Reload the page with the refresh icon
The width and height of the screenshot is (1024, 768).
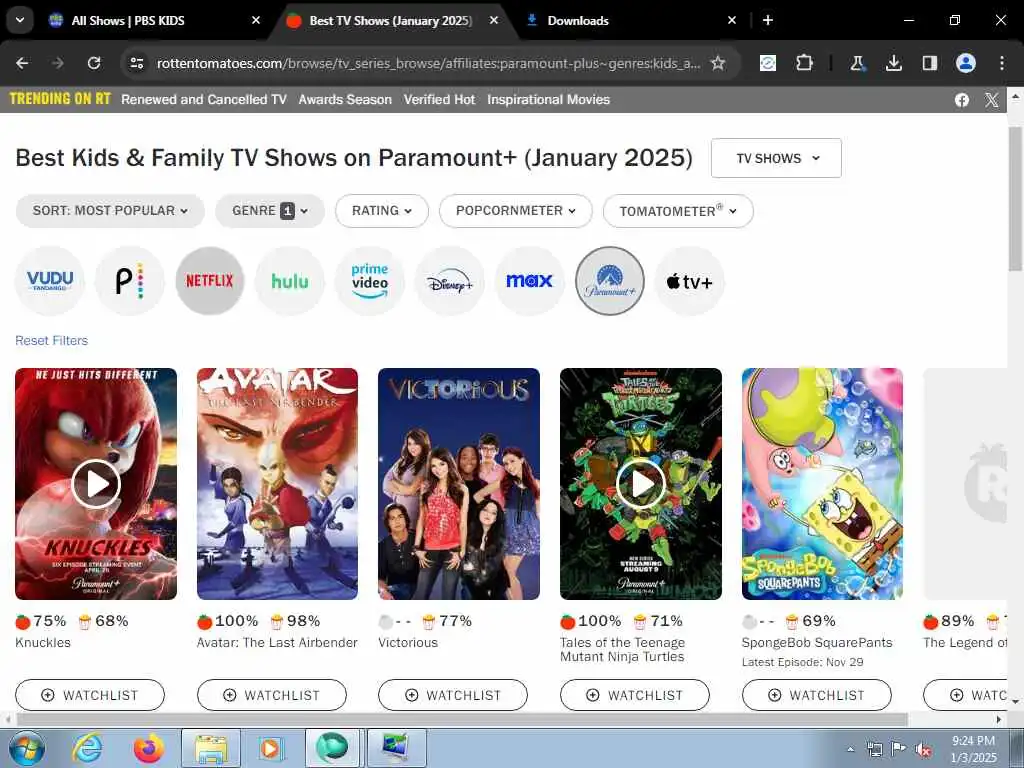coord(94,63)
